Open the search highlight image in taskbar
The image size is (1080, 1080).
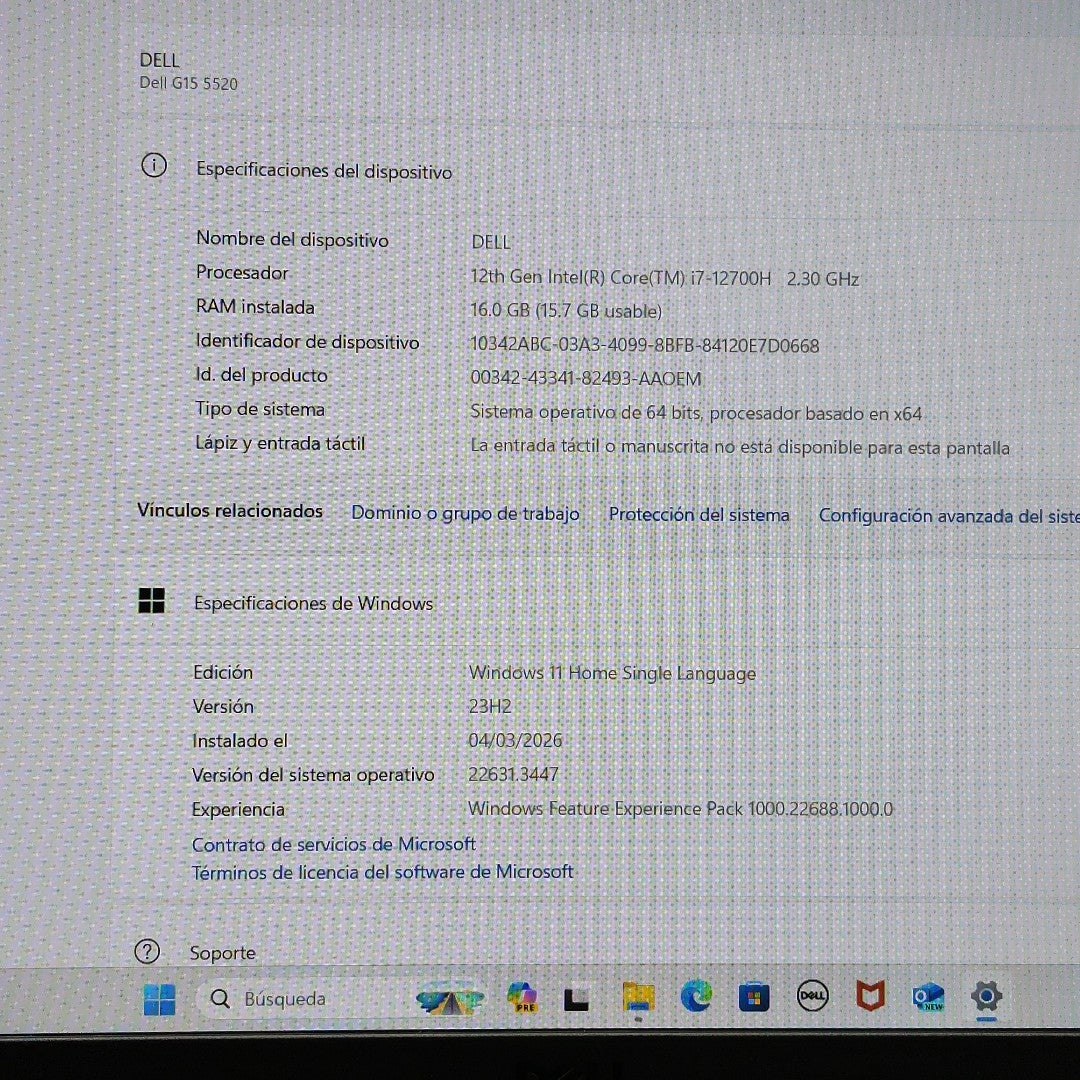click(450, 999)
